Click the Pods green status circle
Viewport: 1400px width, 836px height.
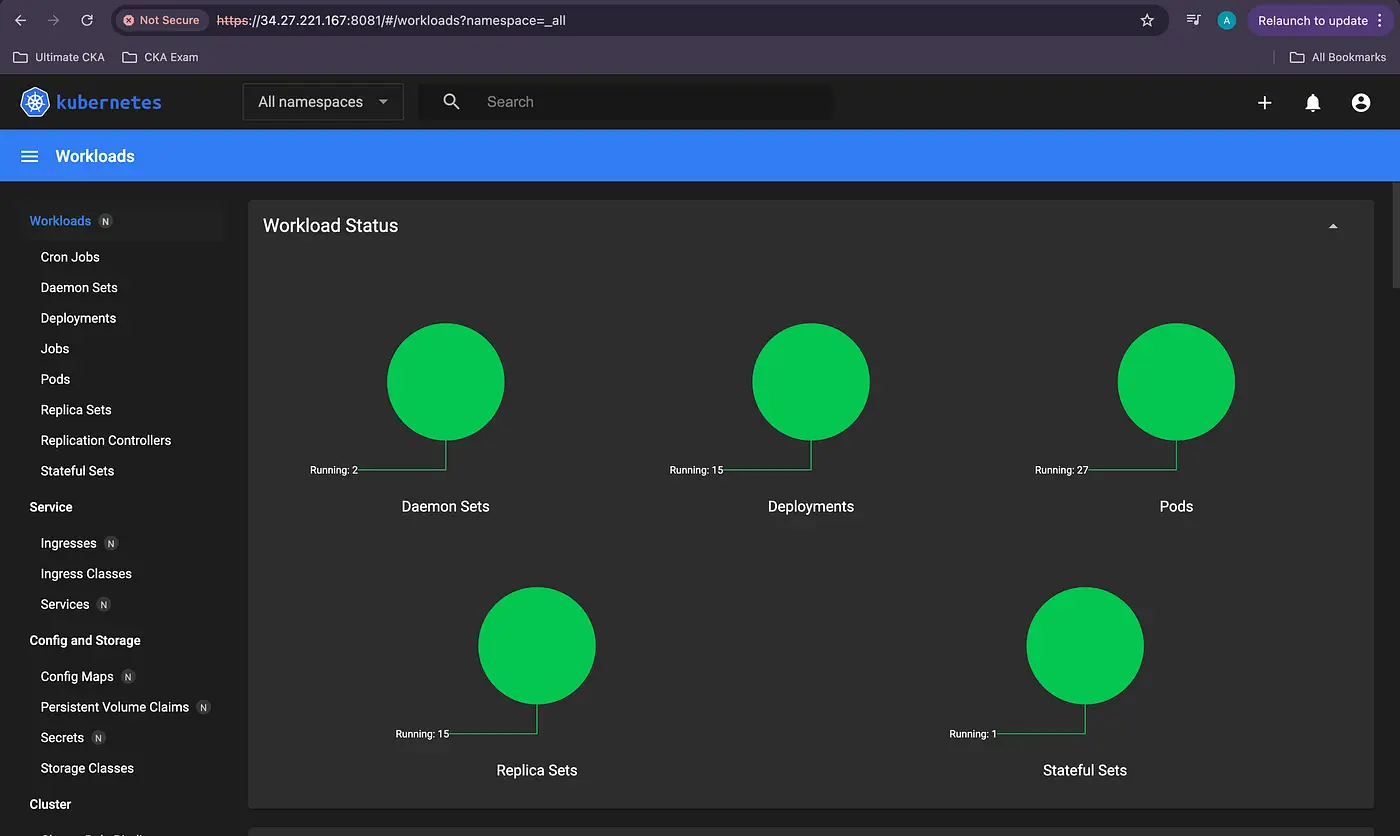coord(1176,381)
